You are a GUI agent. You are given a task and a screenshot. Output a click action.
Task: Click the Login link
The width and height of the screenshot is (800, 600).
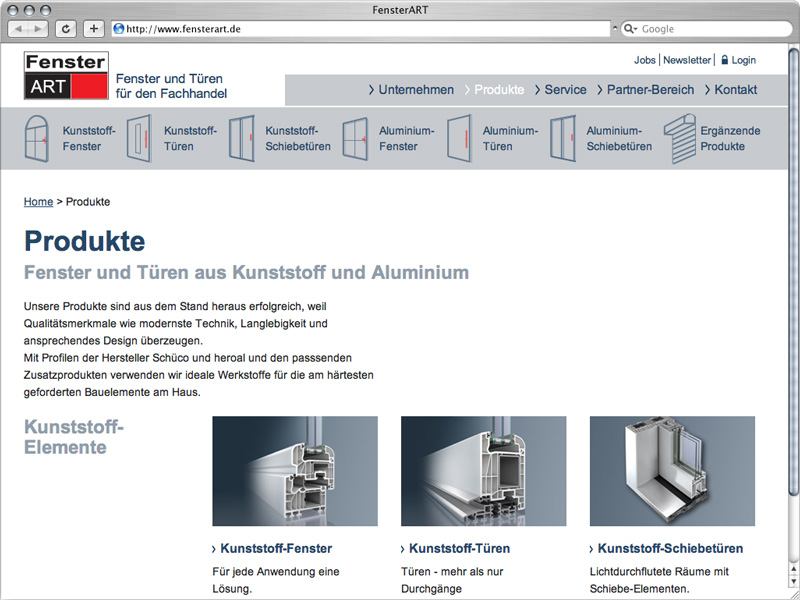pos(743,60)
